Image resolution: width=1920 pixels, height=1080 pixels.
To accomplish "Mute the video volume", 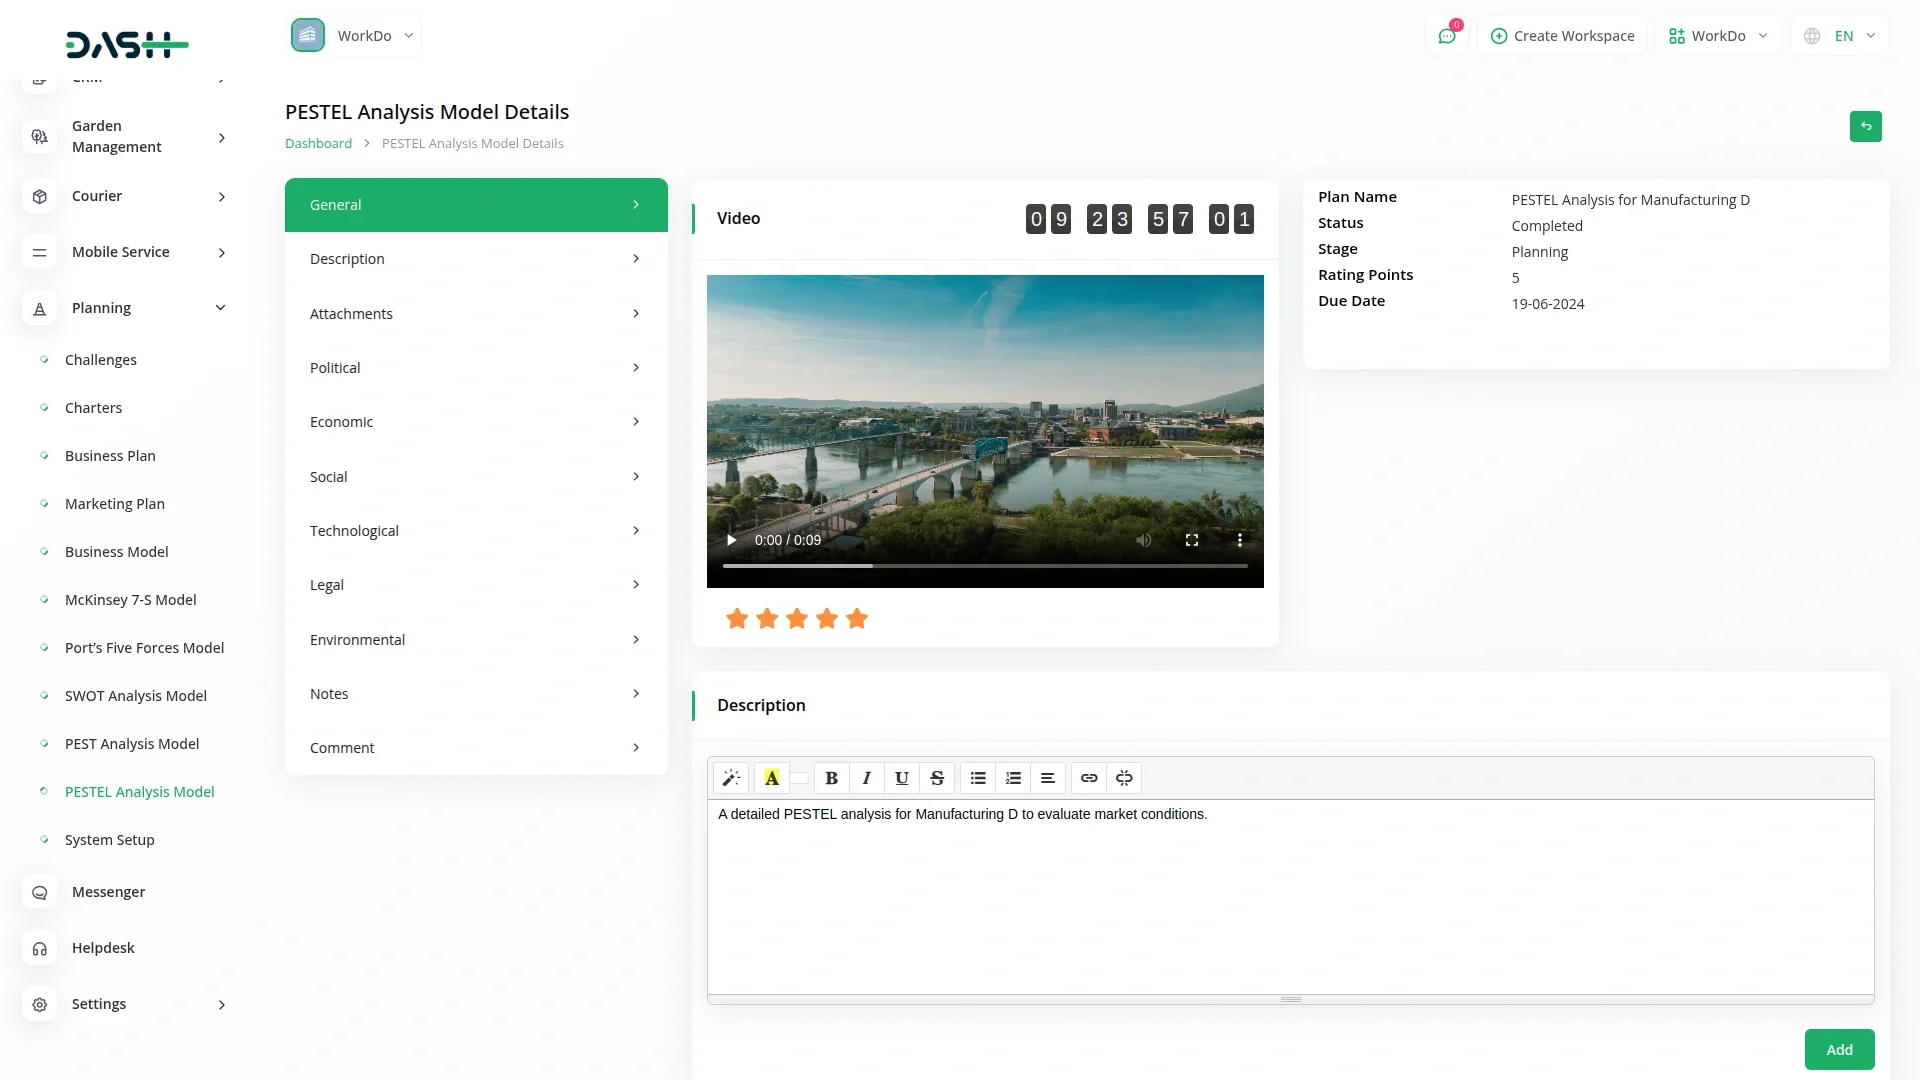I will [1144, 540].
